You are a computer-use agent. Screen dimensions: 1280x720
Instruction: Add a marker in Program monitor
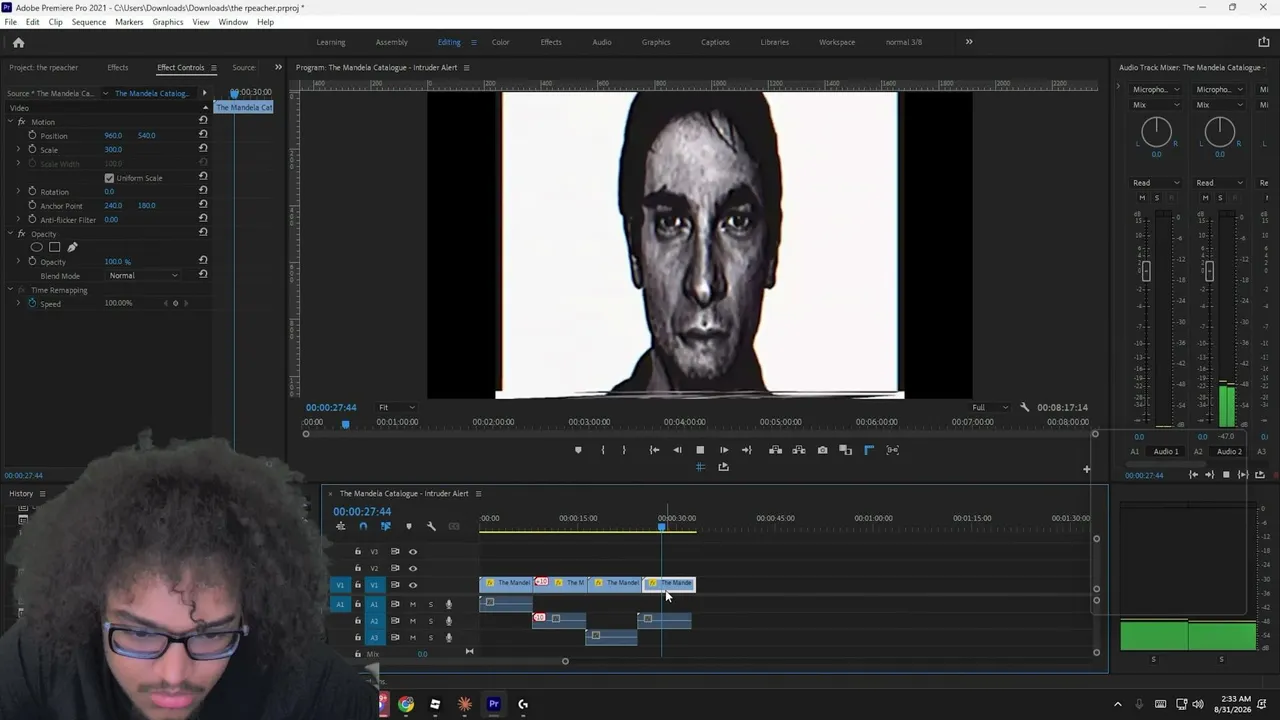pos(578,450)
